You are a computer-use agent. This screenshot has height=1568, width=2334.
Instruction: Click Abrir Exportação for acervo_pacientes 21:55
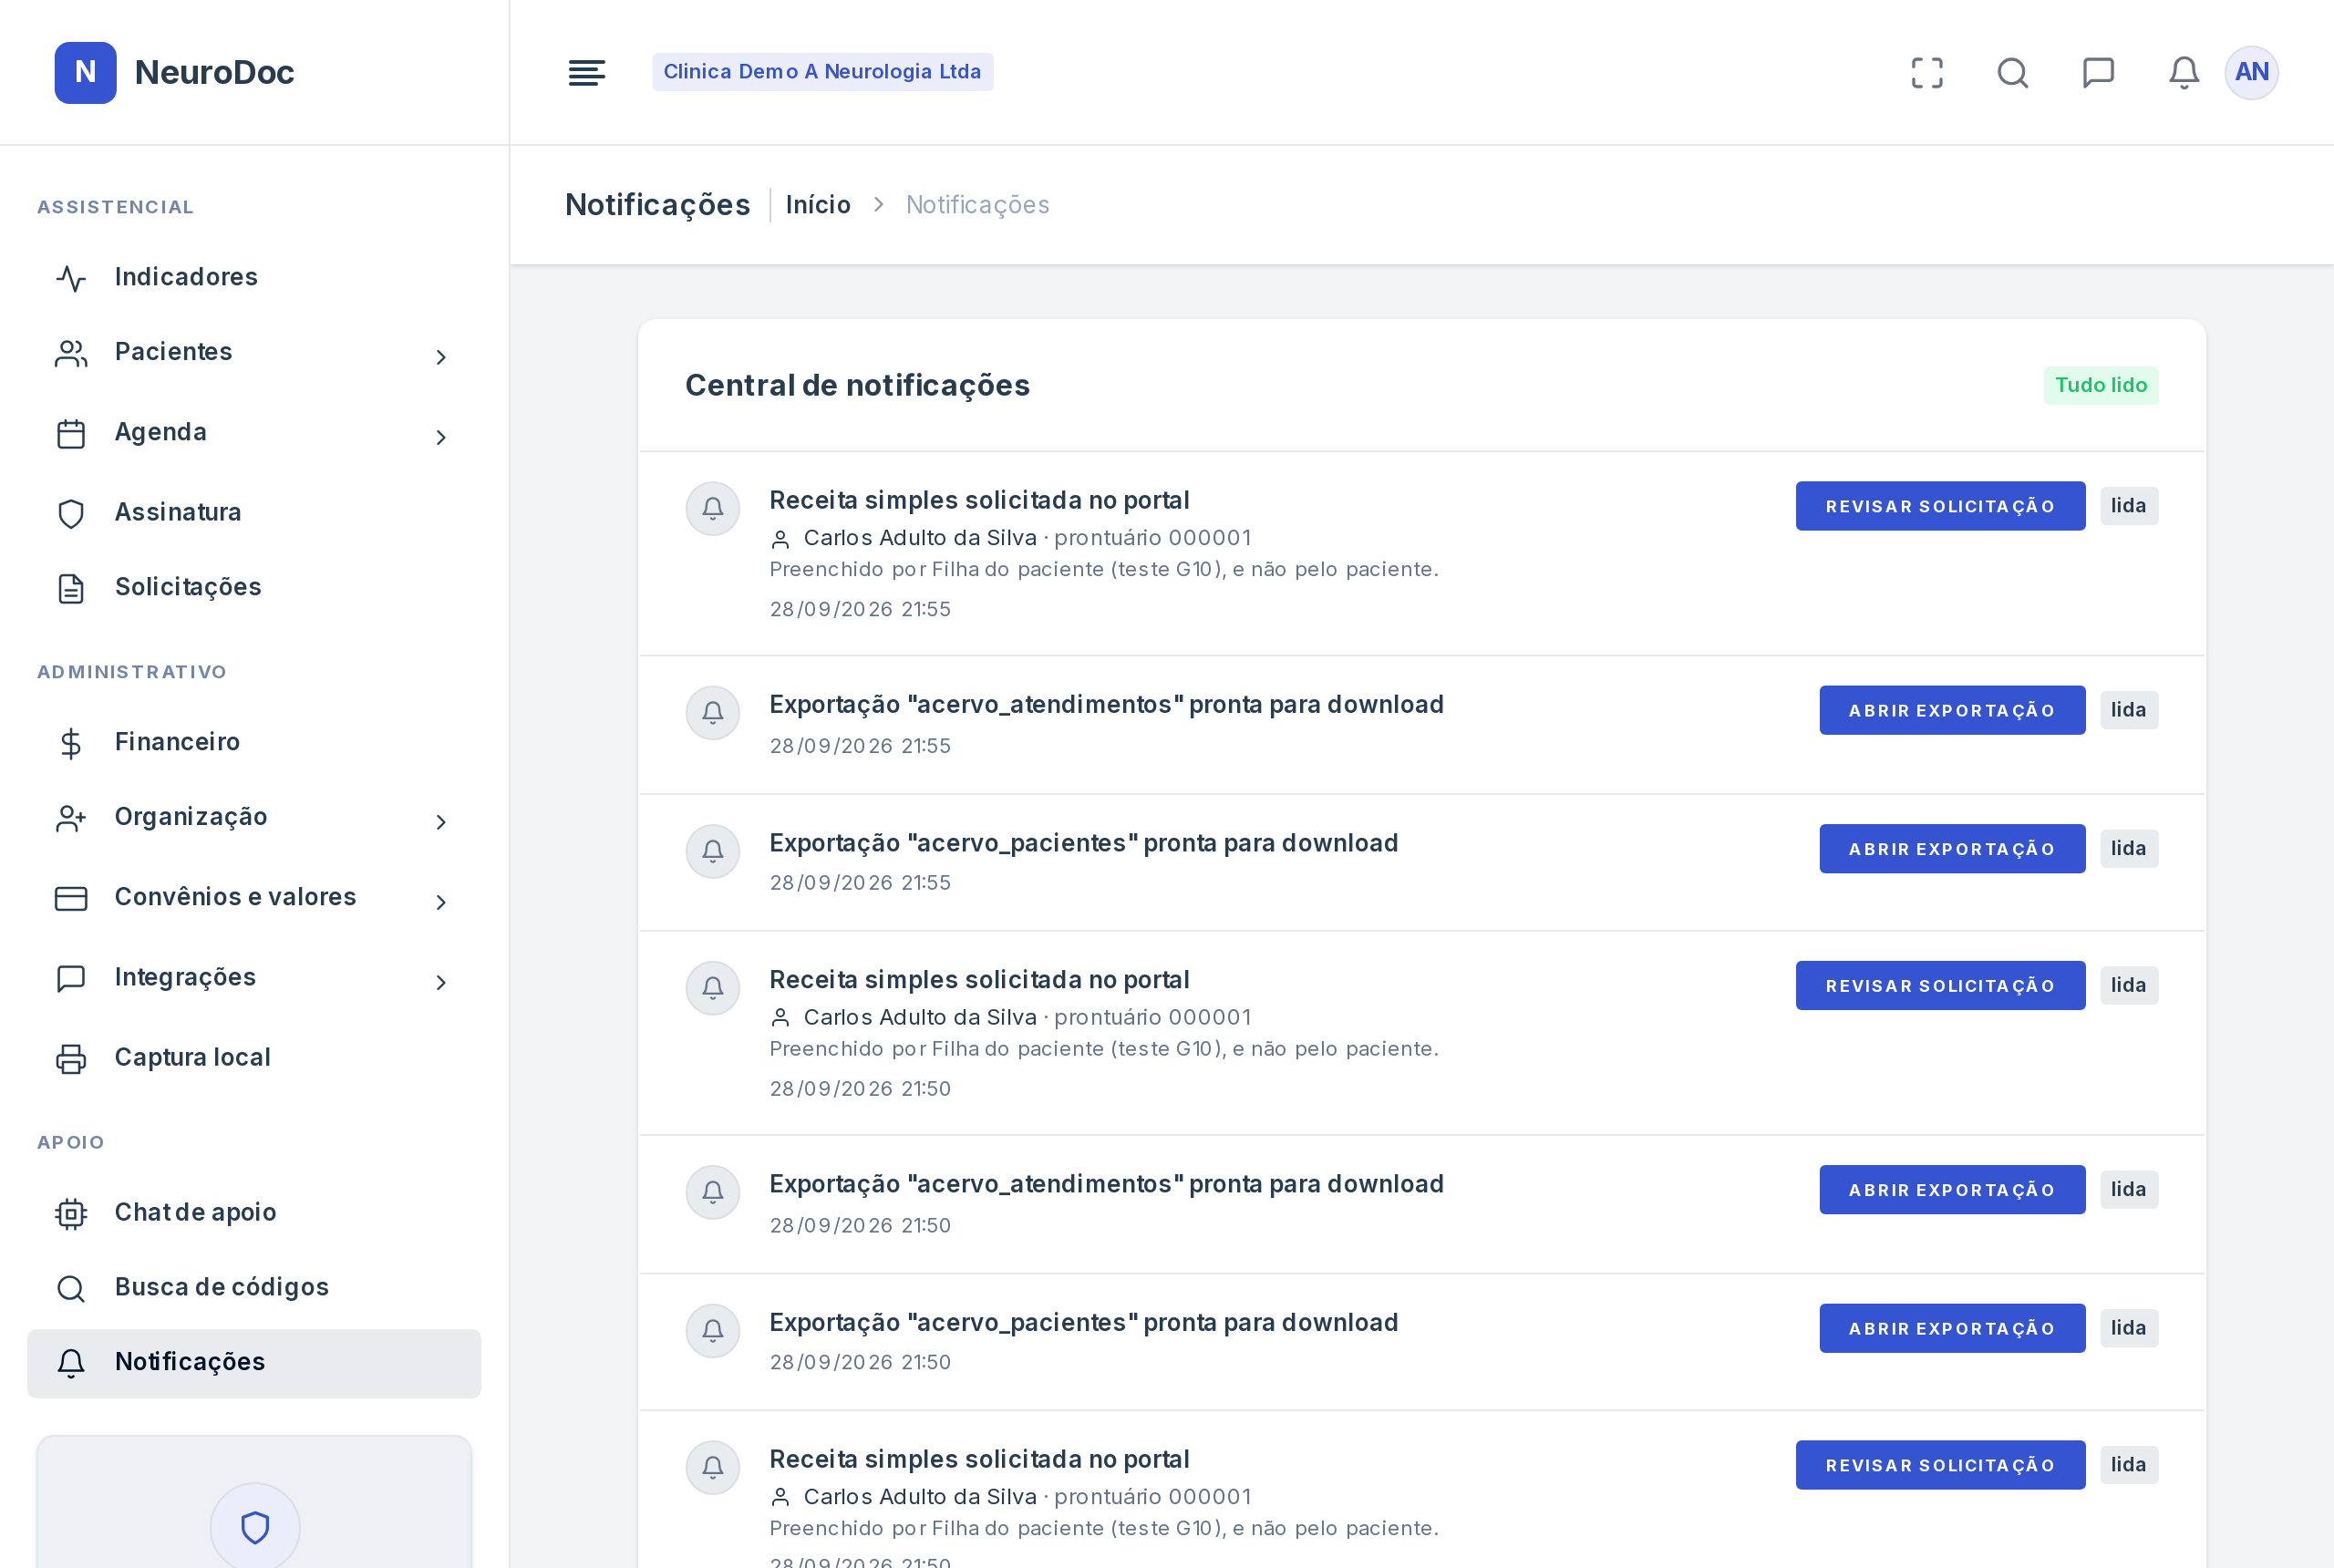tap(1952, 848)
